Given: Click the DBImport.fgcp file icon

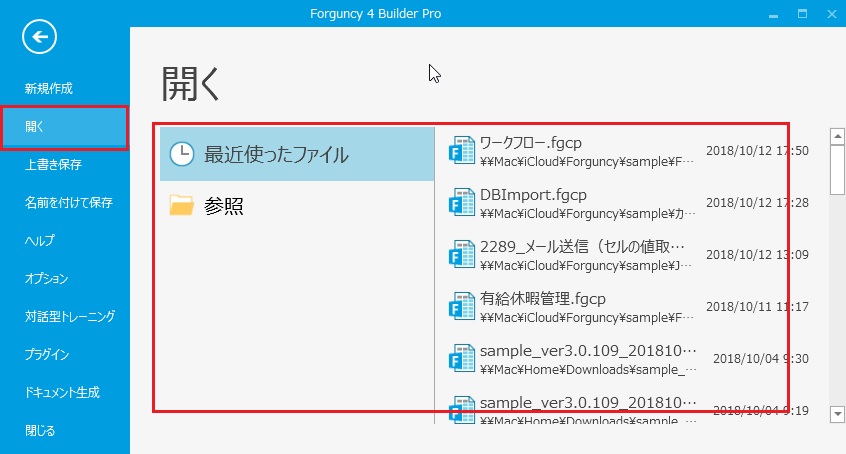Looking at the screenshot, I should (461, 201).
